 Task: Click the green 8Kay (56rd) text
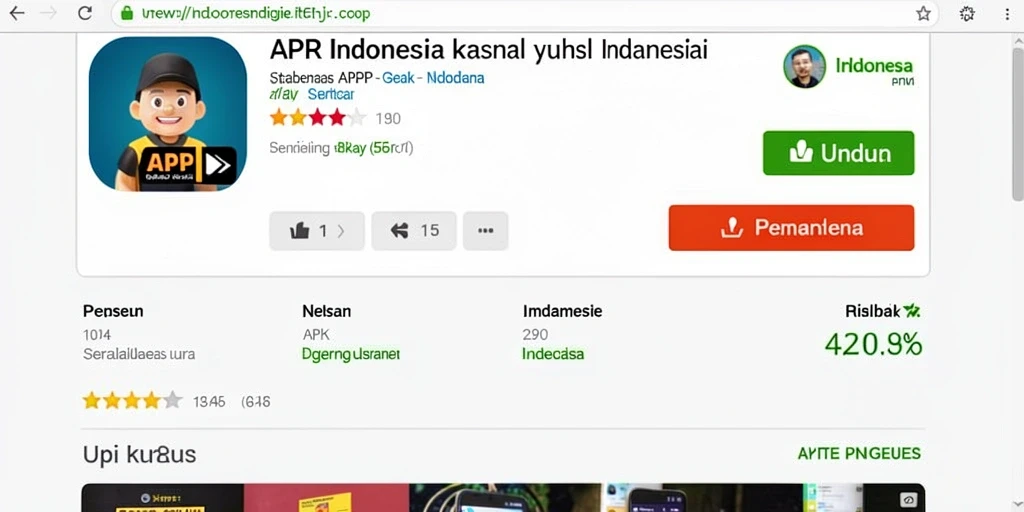373,148
